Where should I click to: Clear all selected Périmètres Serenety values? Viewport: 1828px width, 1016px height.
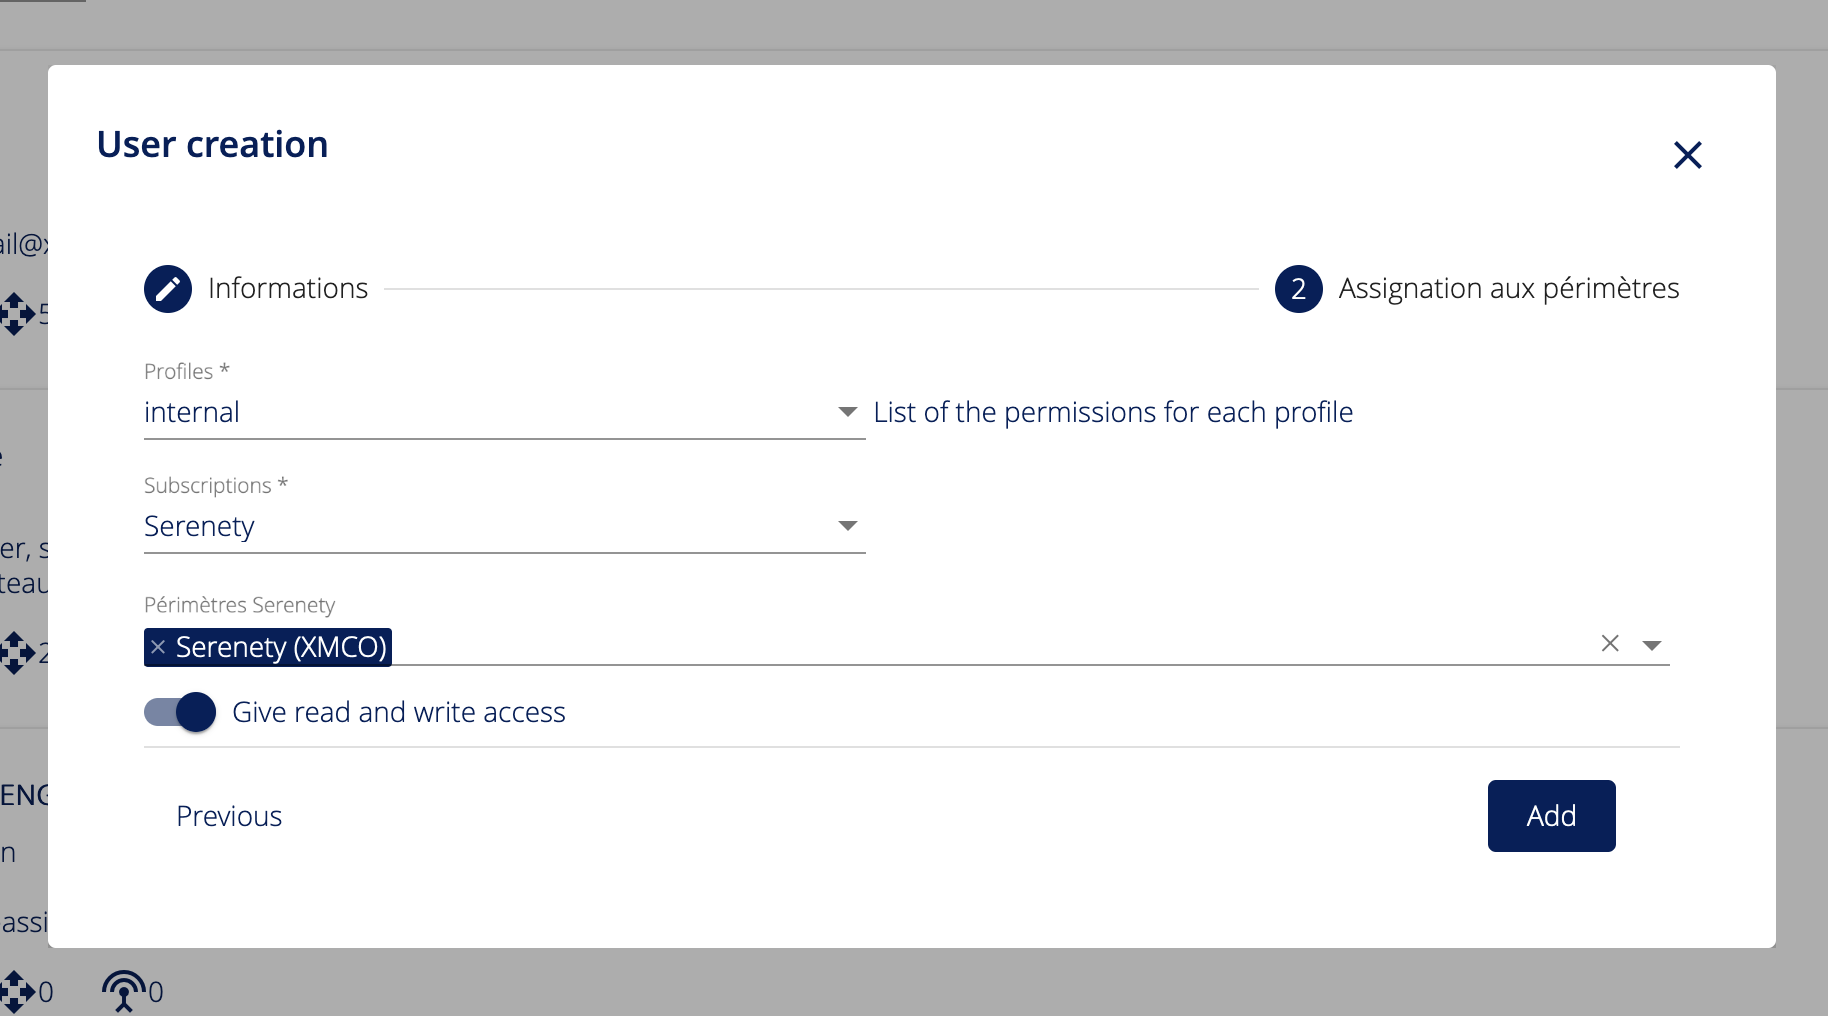tap(1610, 644)
